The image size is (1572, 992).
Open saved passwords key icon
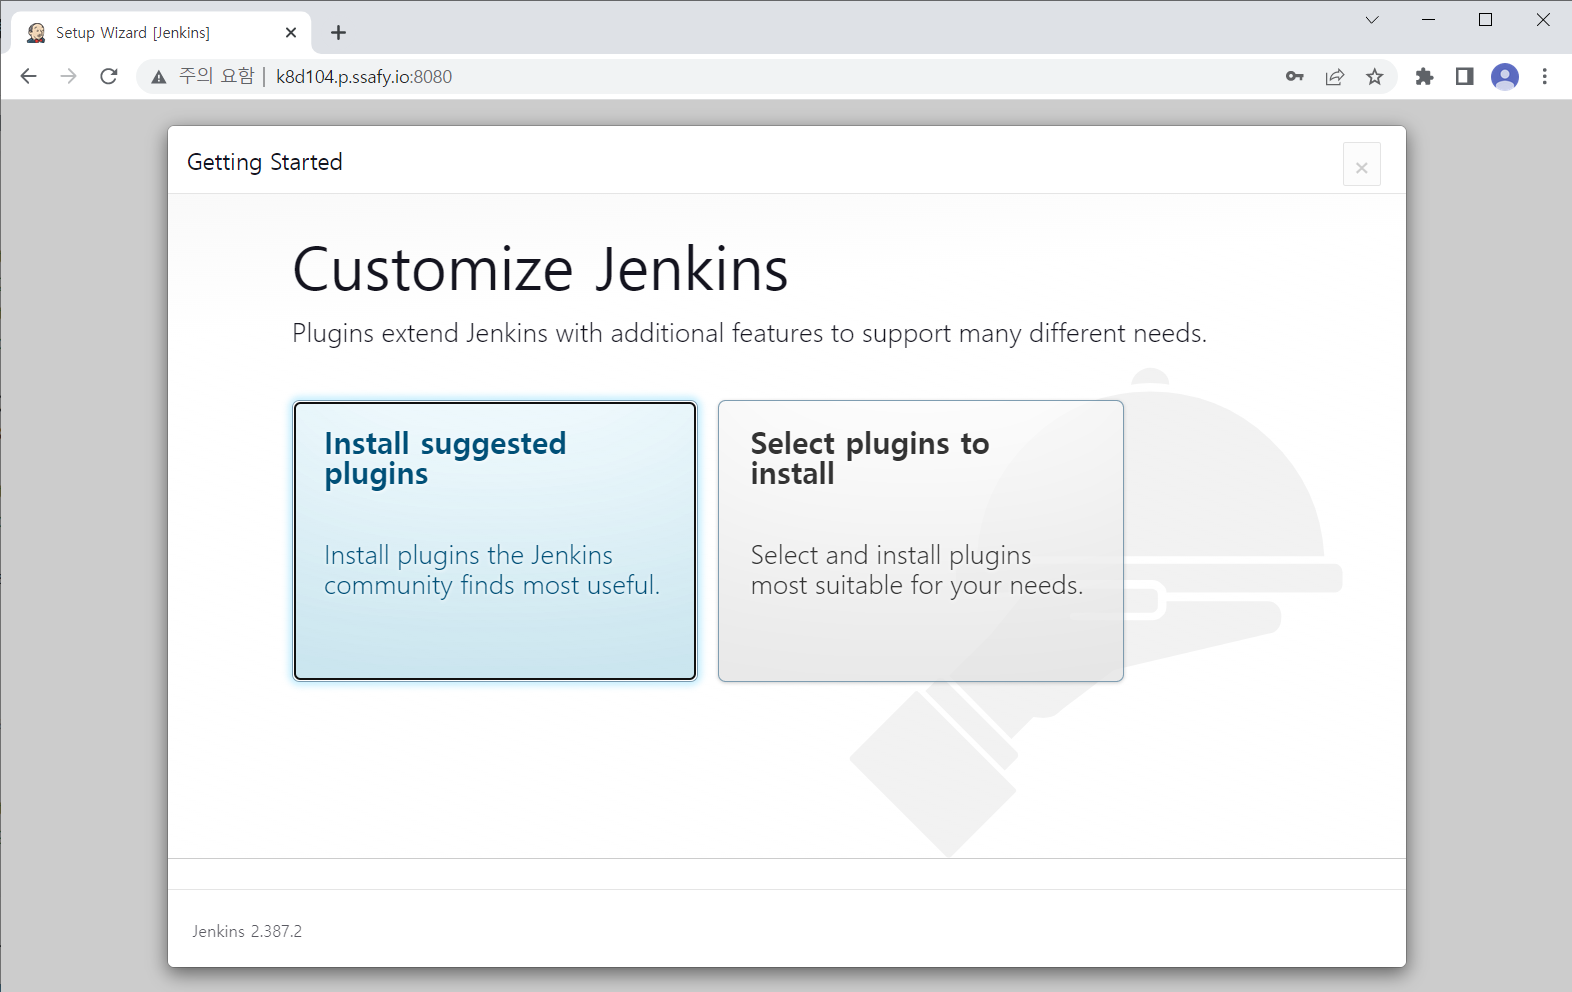pos(1295,77)
